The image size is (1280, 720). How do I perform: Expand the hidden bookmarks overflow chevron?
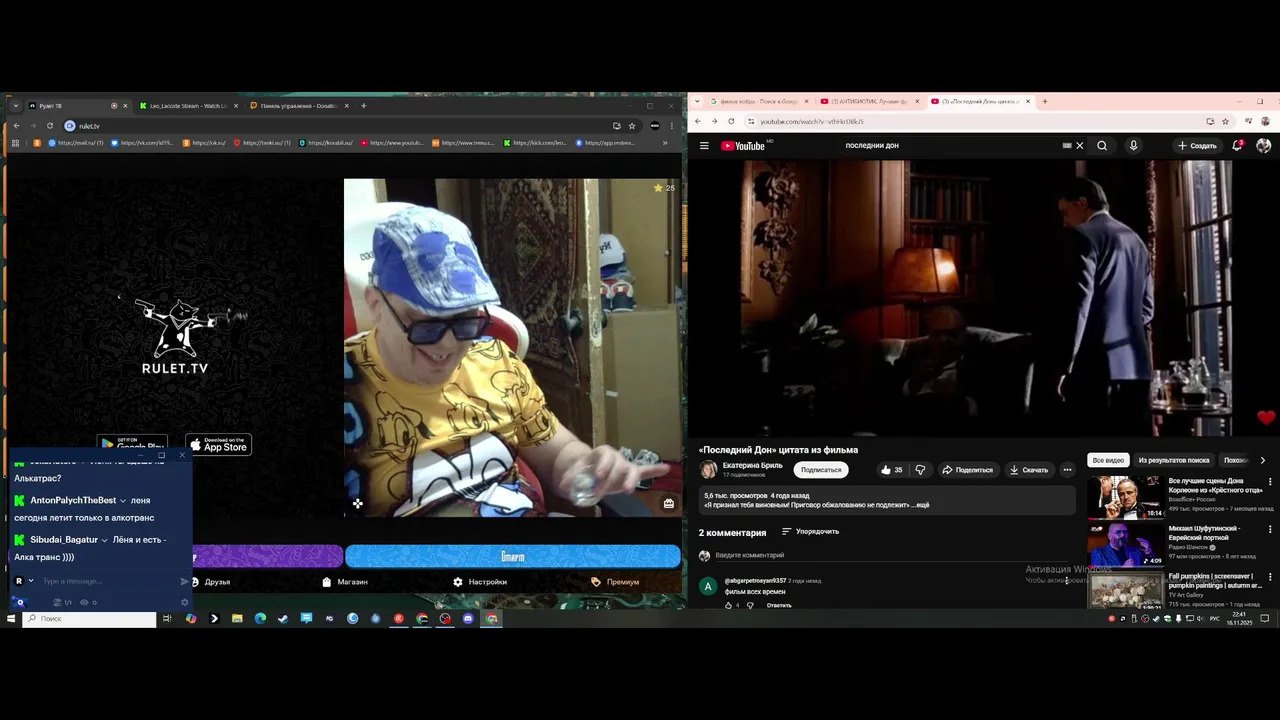click(x=665, y=143)
